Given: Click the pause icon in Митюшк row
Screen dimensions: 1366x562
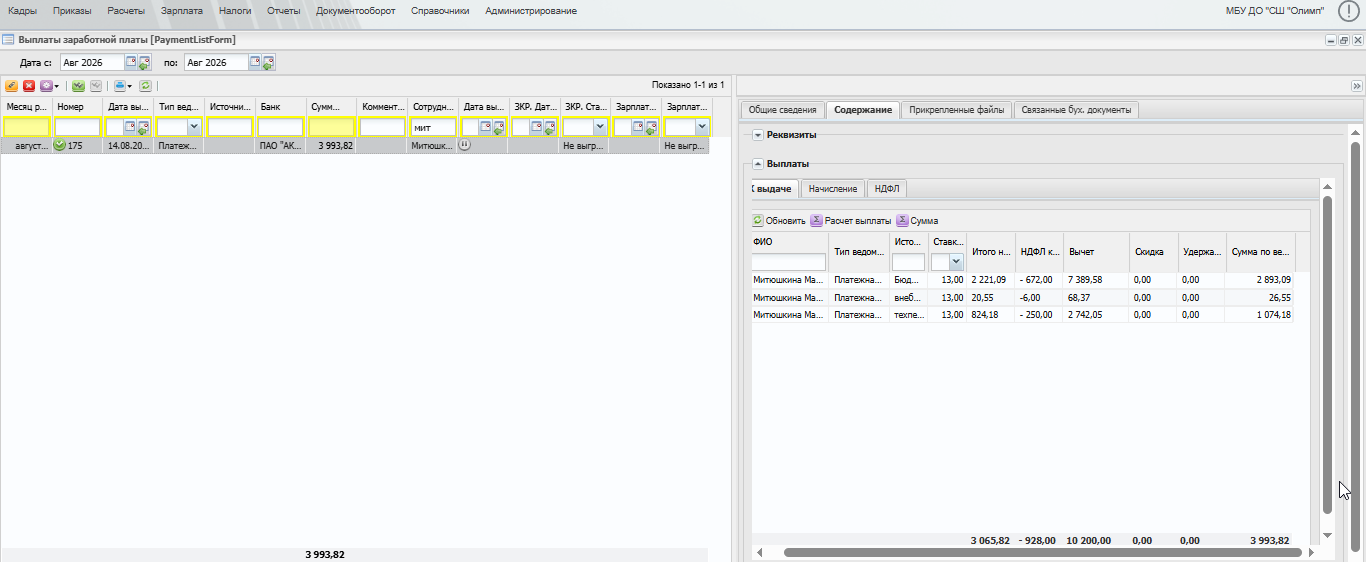Looking at the screenshot, I should tap(464, 145).
